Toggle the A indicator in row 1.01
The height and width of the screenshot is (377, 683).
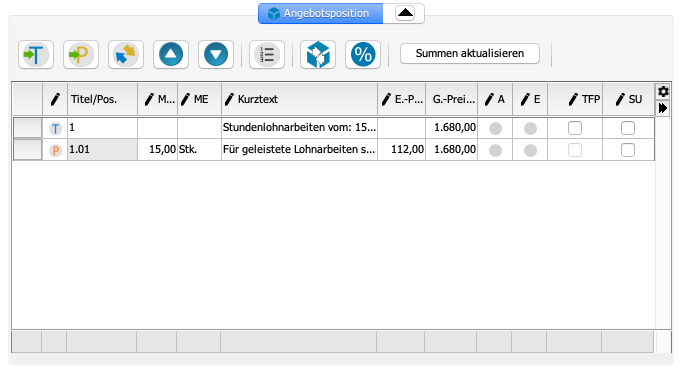495,150
